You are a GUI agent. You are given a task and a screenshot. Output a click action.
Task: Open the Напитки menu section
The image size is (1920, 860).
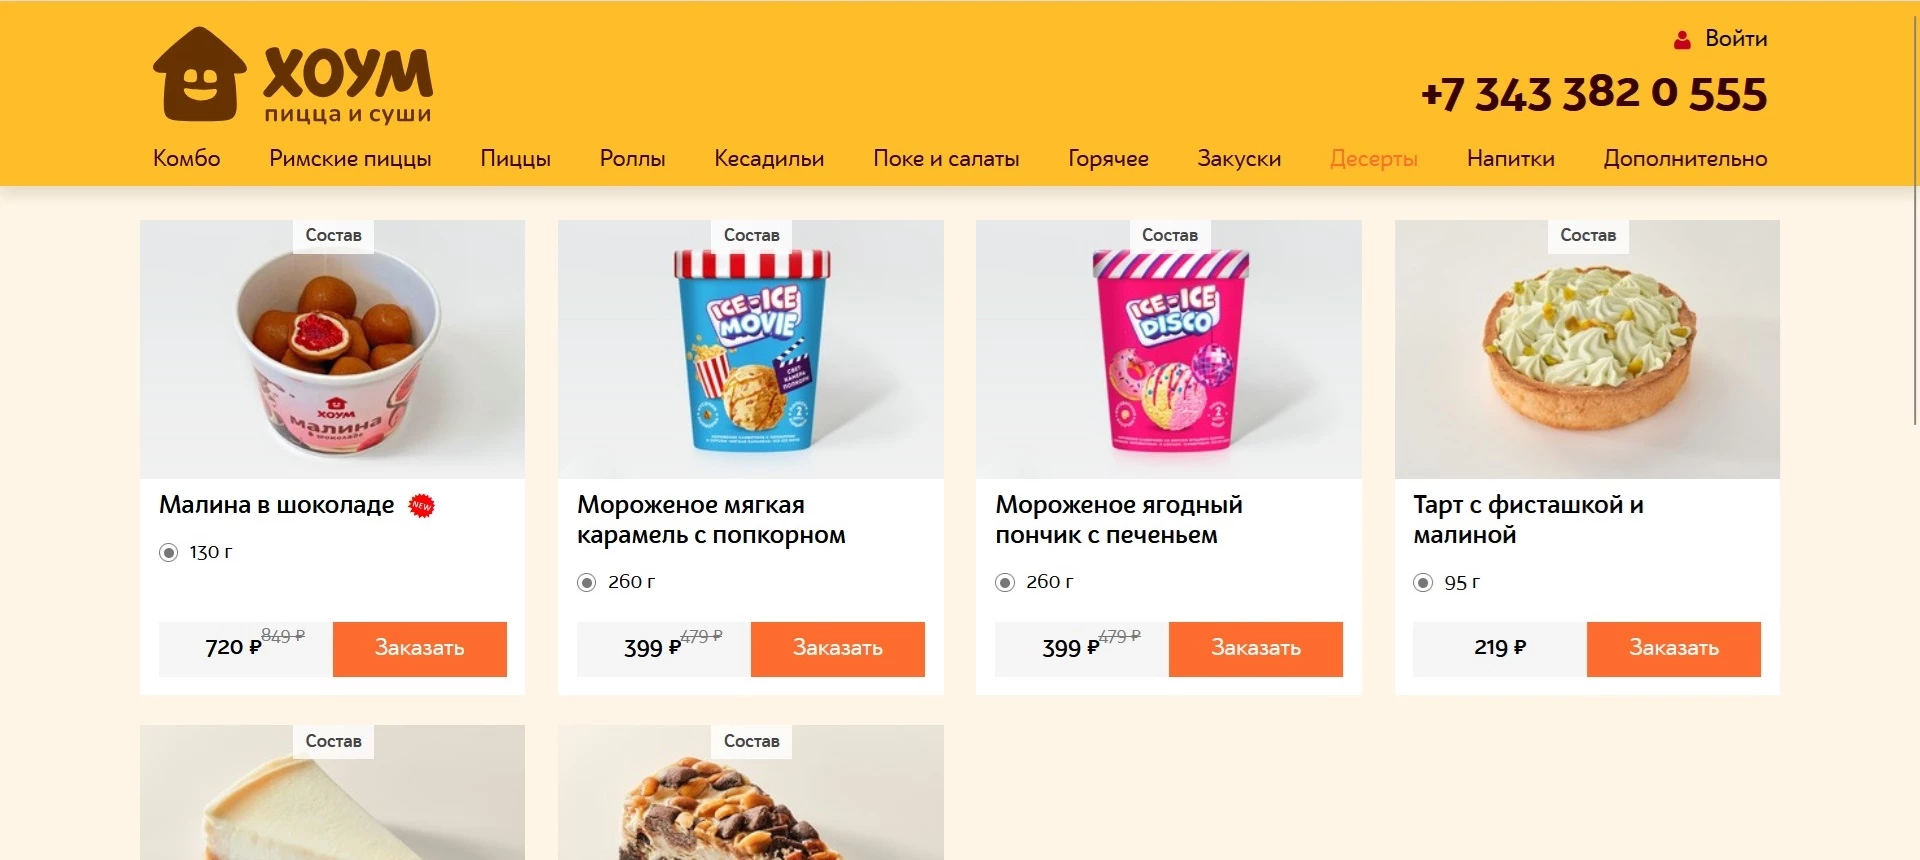pos(1510,158)
